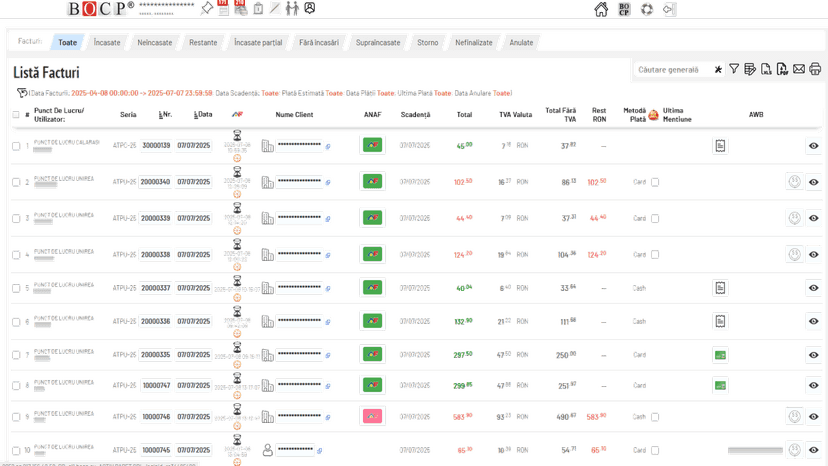The image size is (828, 466).
Task: Open the clipboard icon in the top bar
Action: [258, 8]
